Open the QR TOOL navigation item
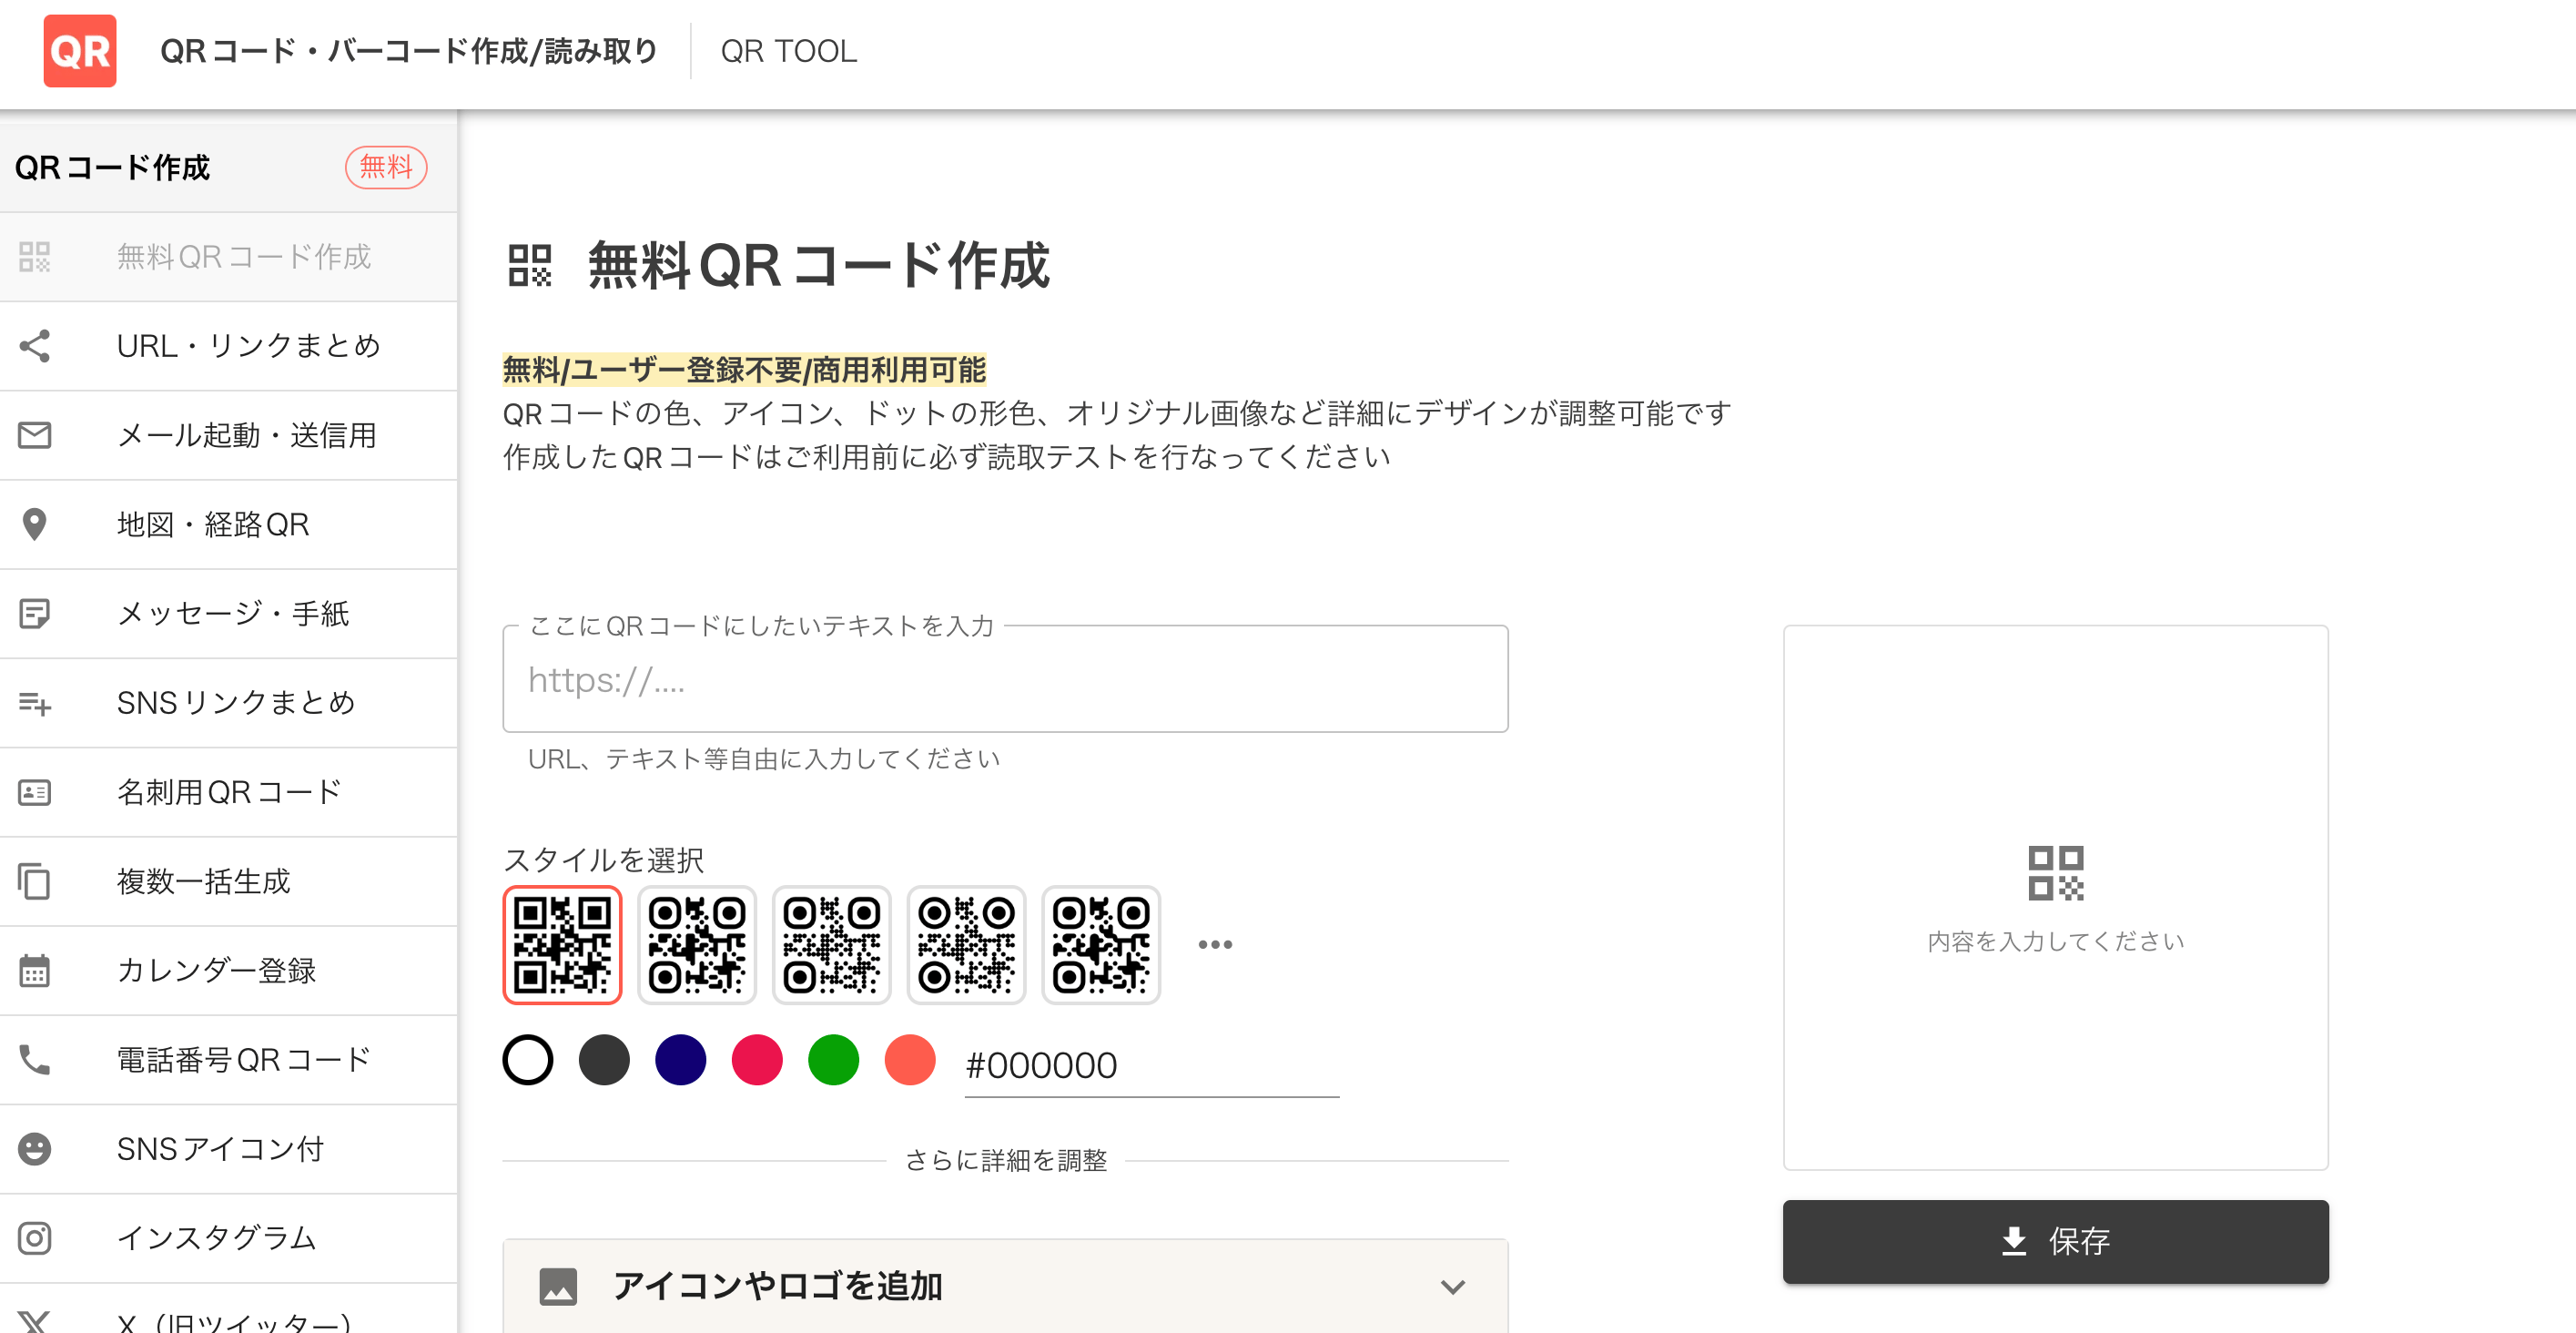Image resolution: width=2576 pixels, height=1333 pixels. pyautogui.click(x=788, y=51)
